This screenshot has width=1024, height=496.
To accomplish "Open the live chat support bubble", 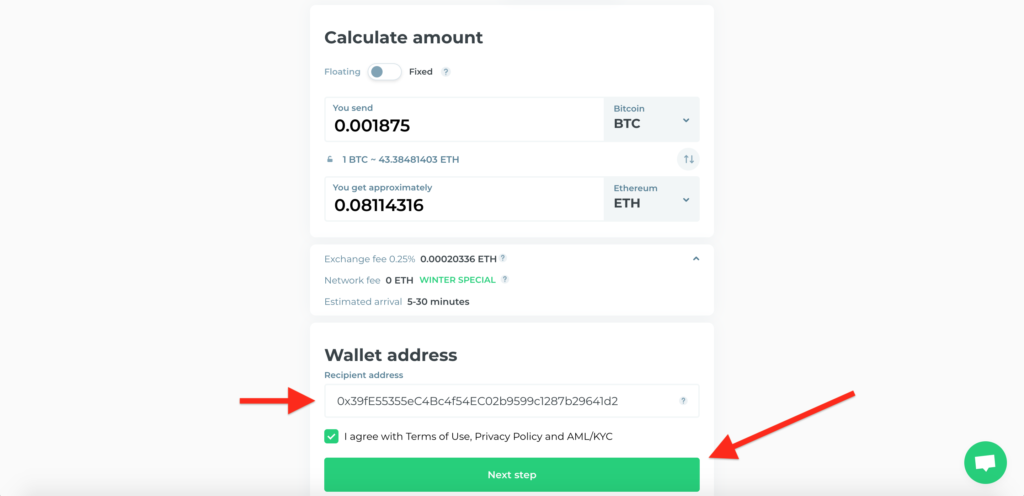I will click(x=985, y=462).
